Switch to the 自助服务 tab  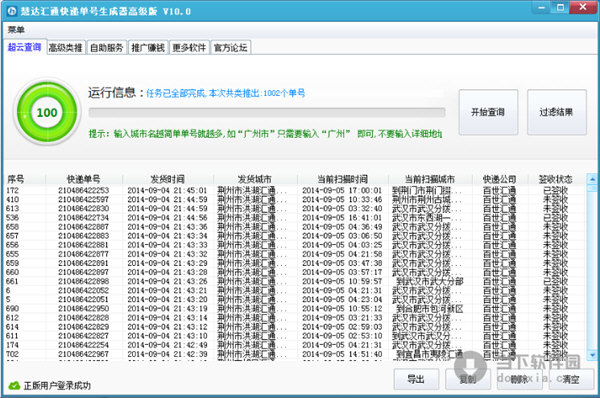(x=107, y=47)
